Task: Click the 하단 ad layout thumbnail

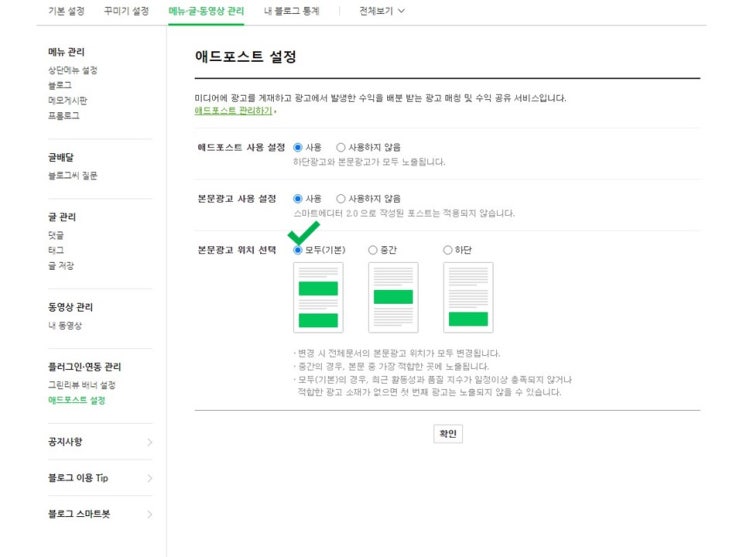Action: point(468,297)
